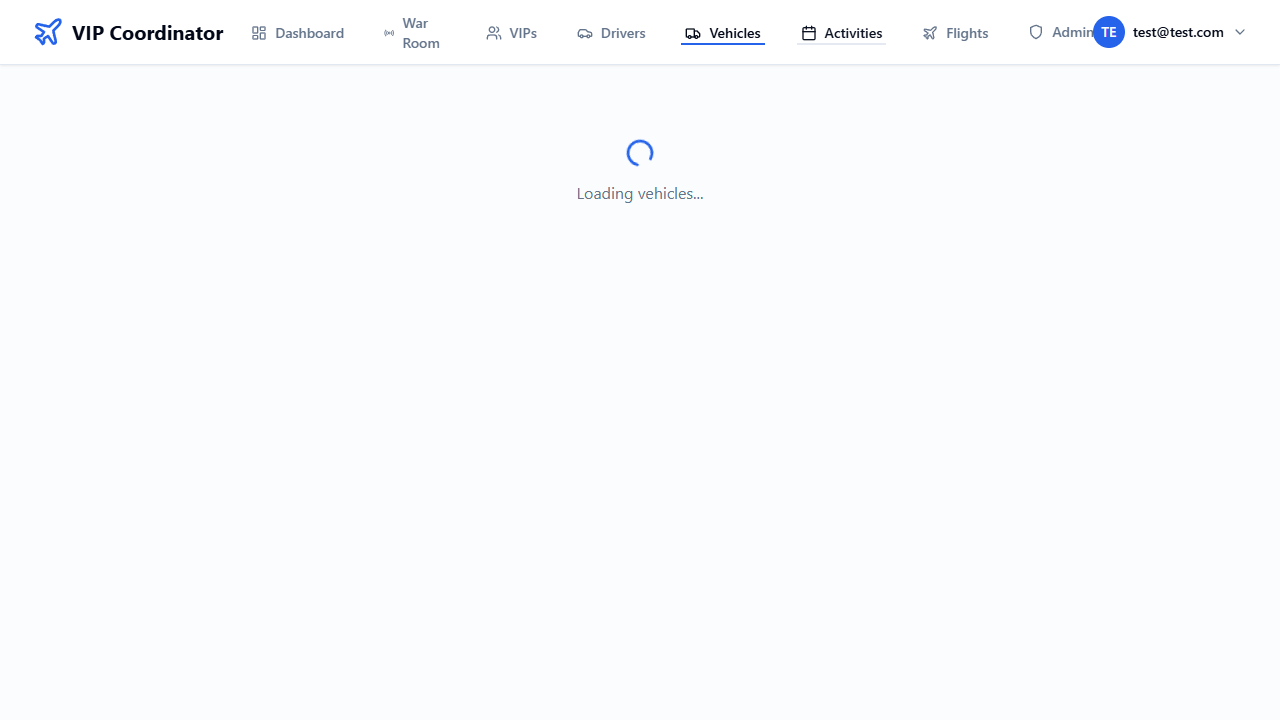Expand the user menu chevron
Image resolution: width=1280 pixels, height=720 pixels.
click(1240, 32)
